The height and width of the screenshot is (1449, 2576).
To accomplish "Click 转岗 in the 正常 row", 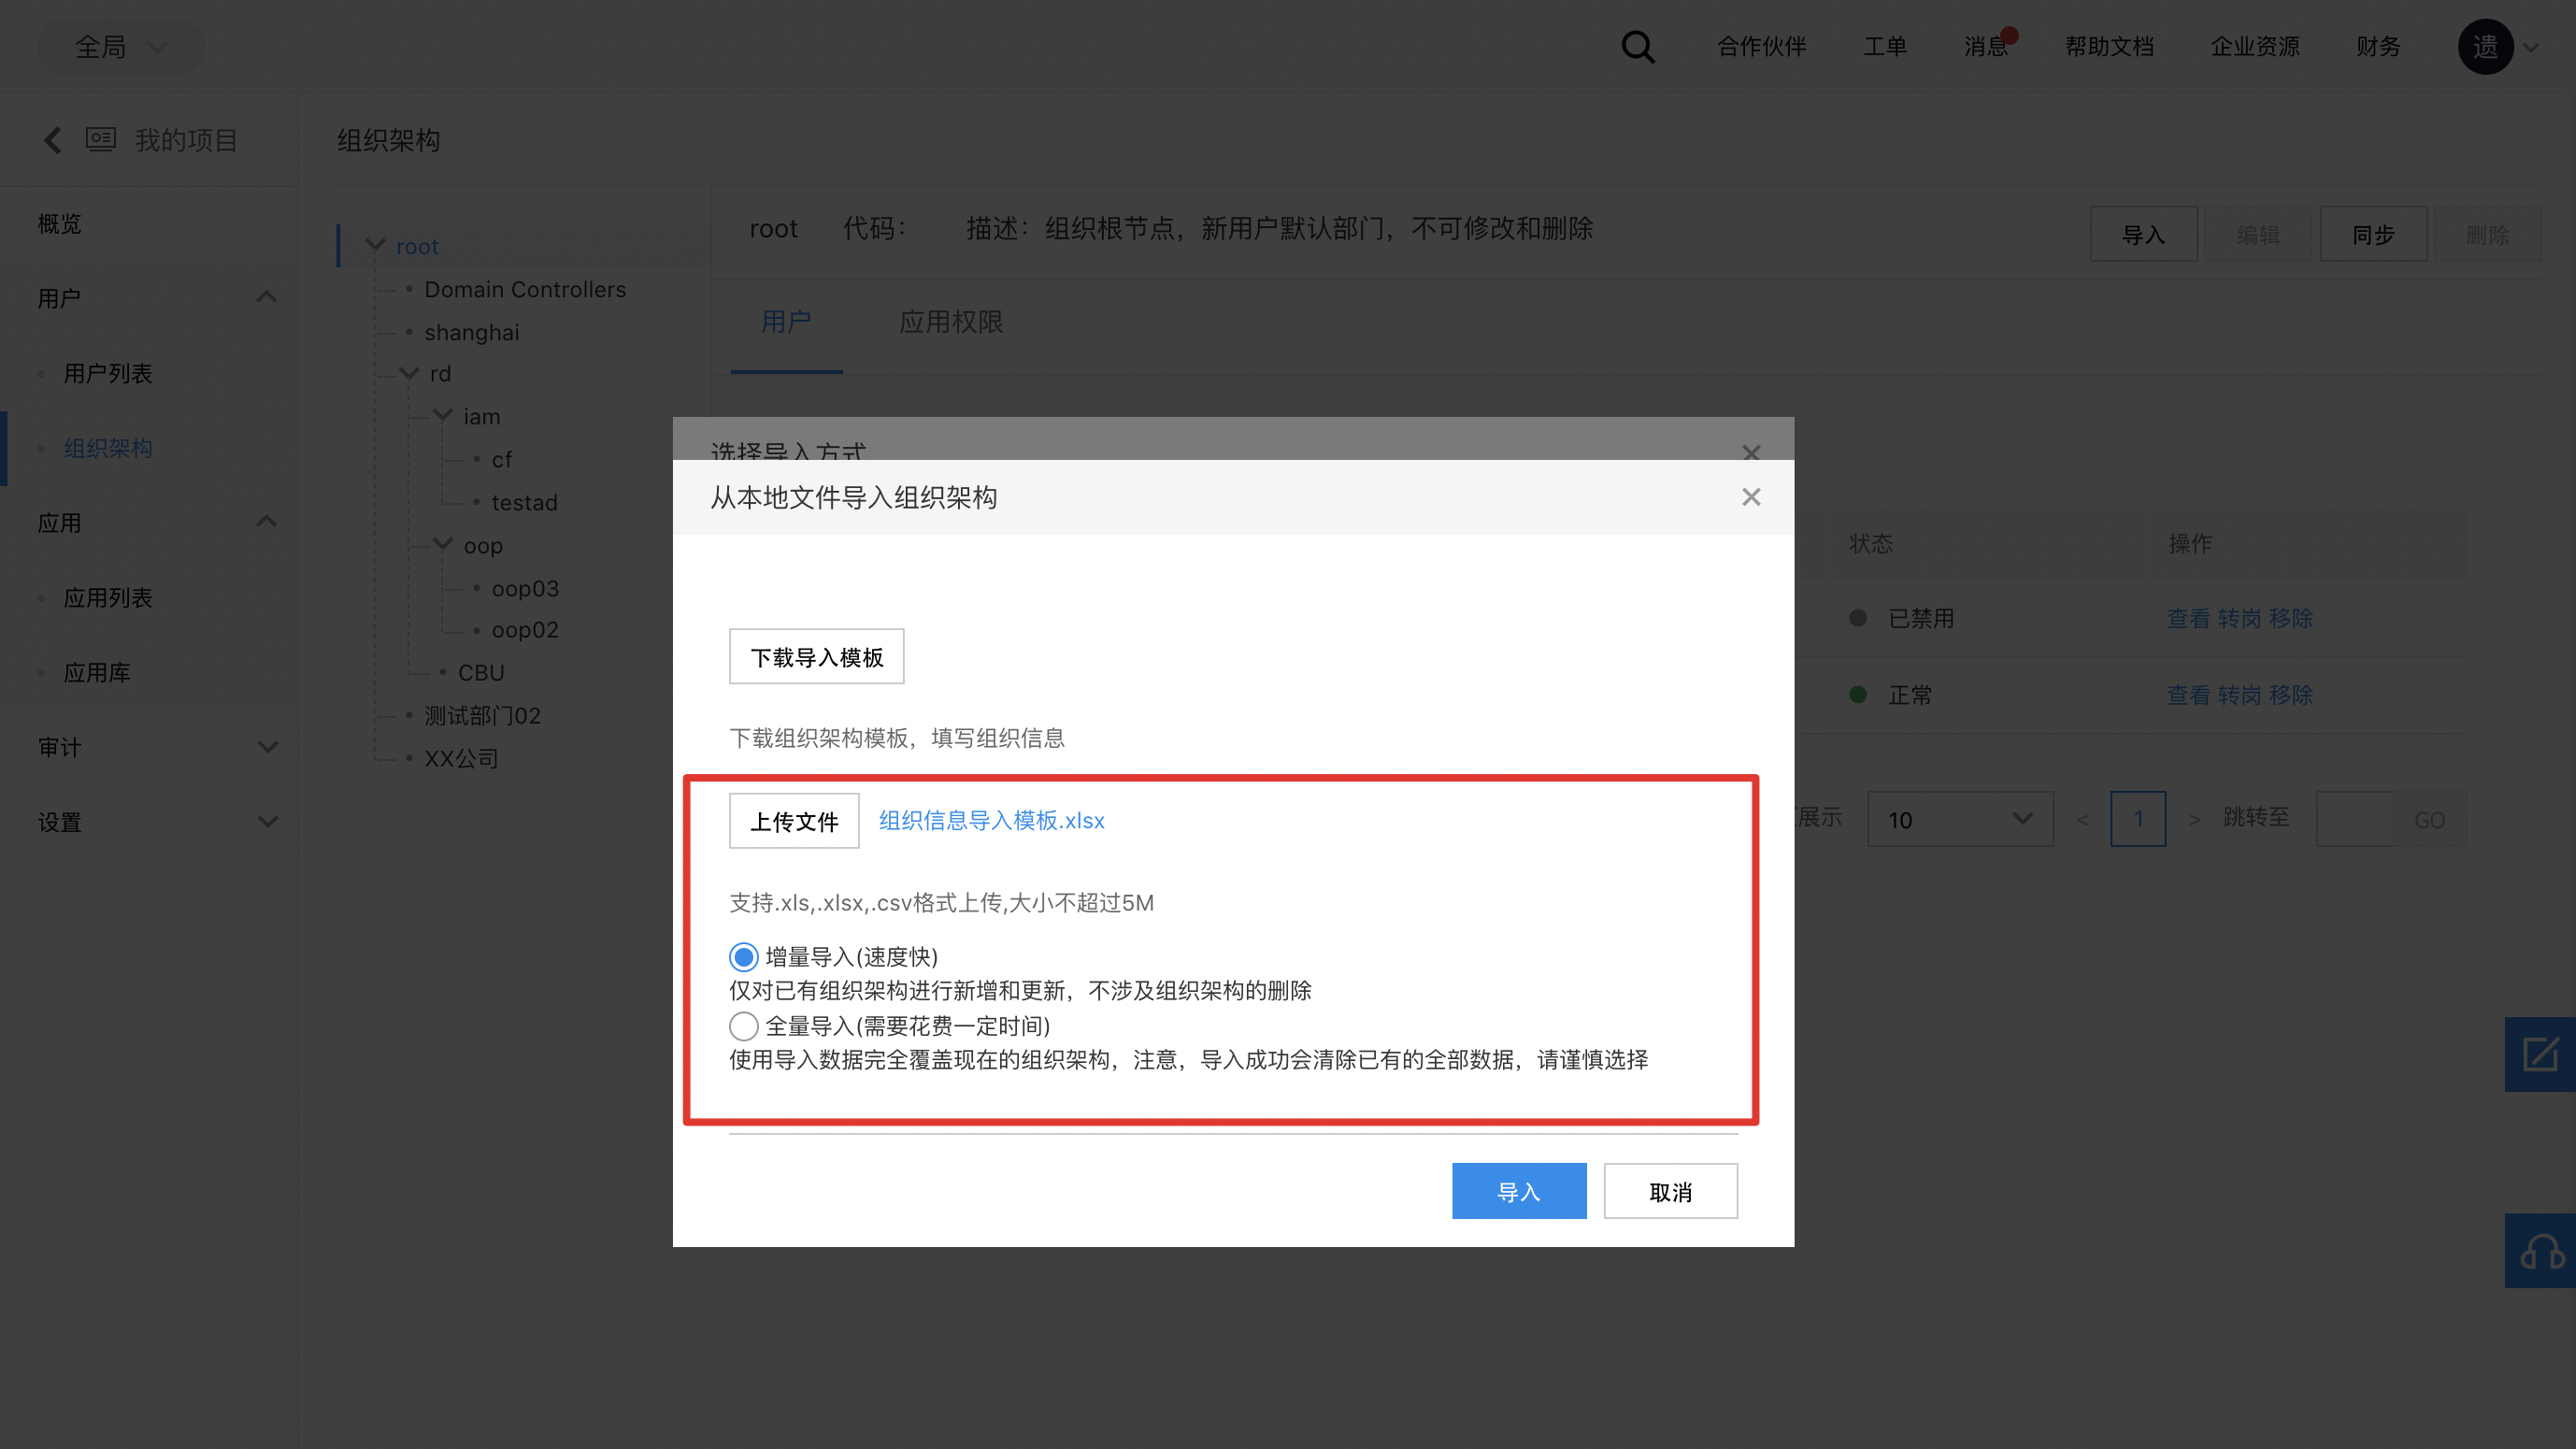I will pyautogui.click(x=2240, y=695).
